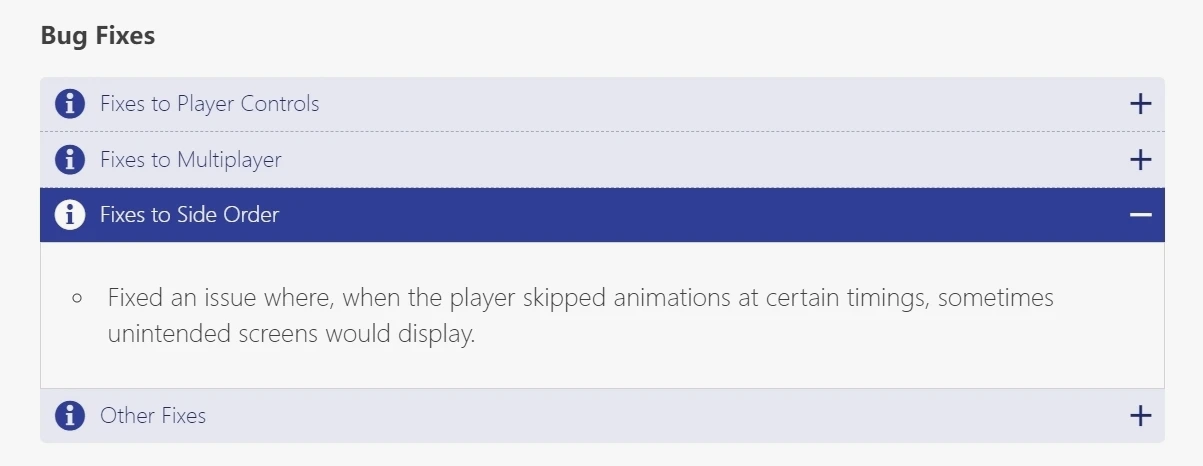Click the info icon beside Other Fixes

[x=70, y=416]
